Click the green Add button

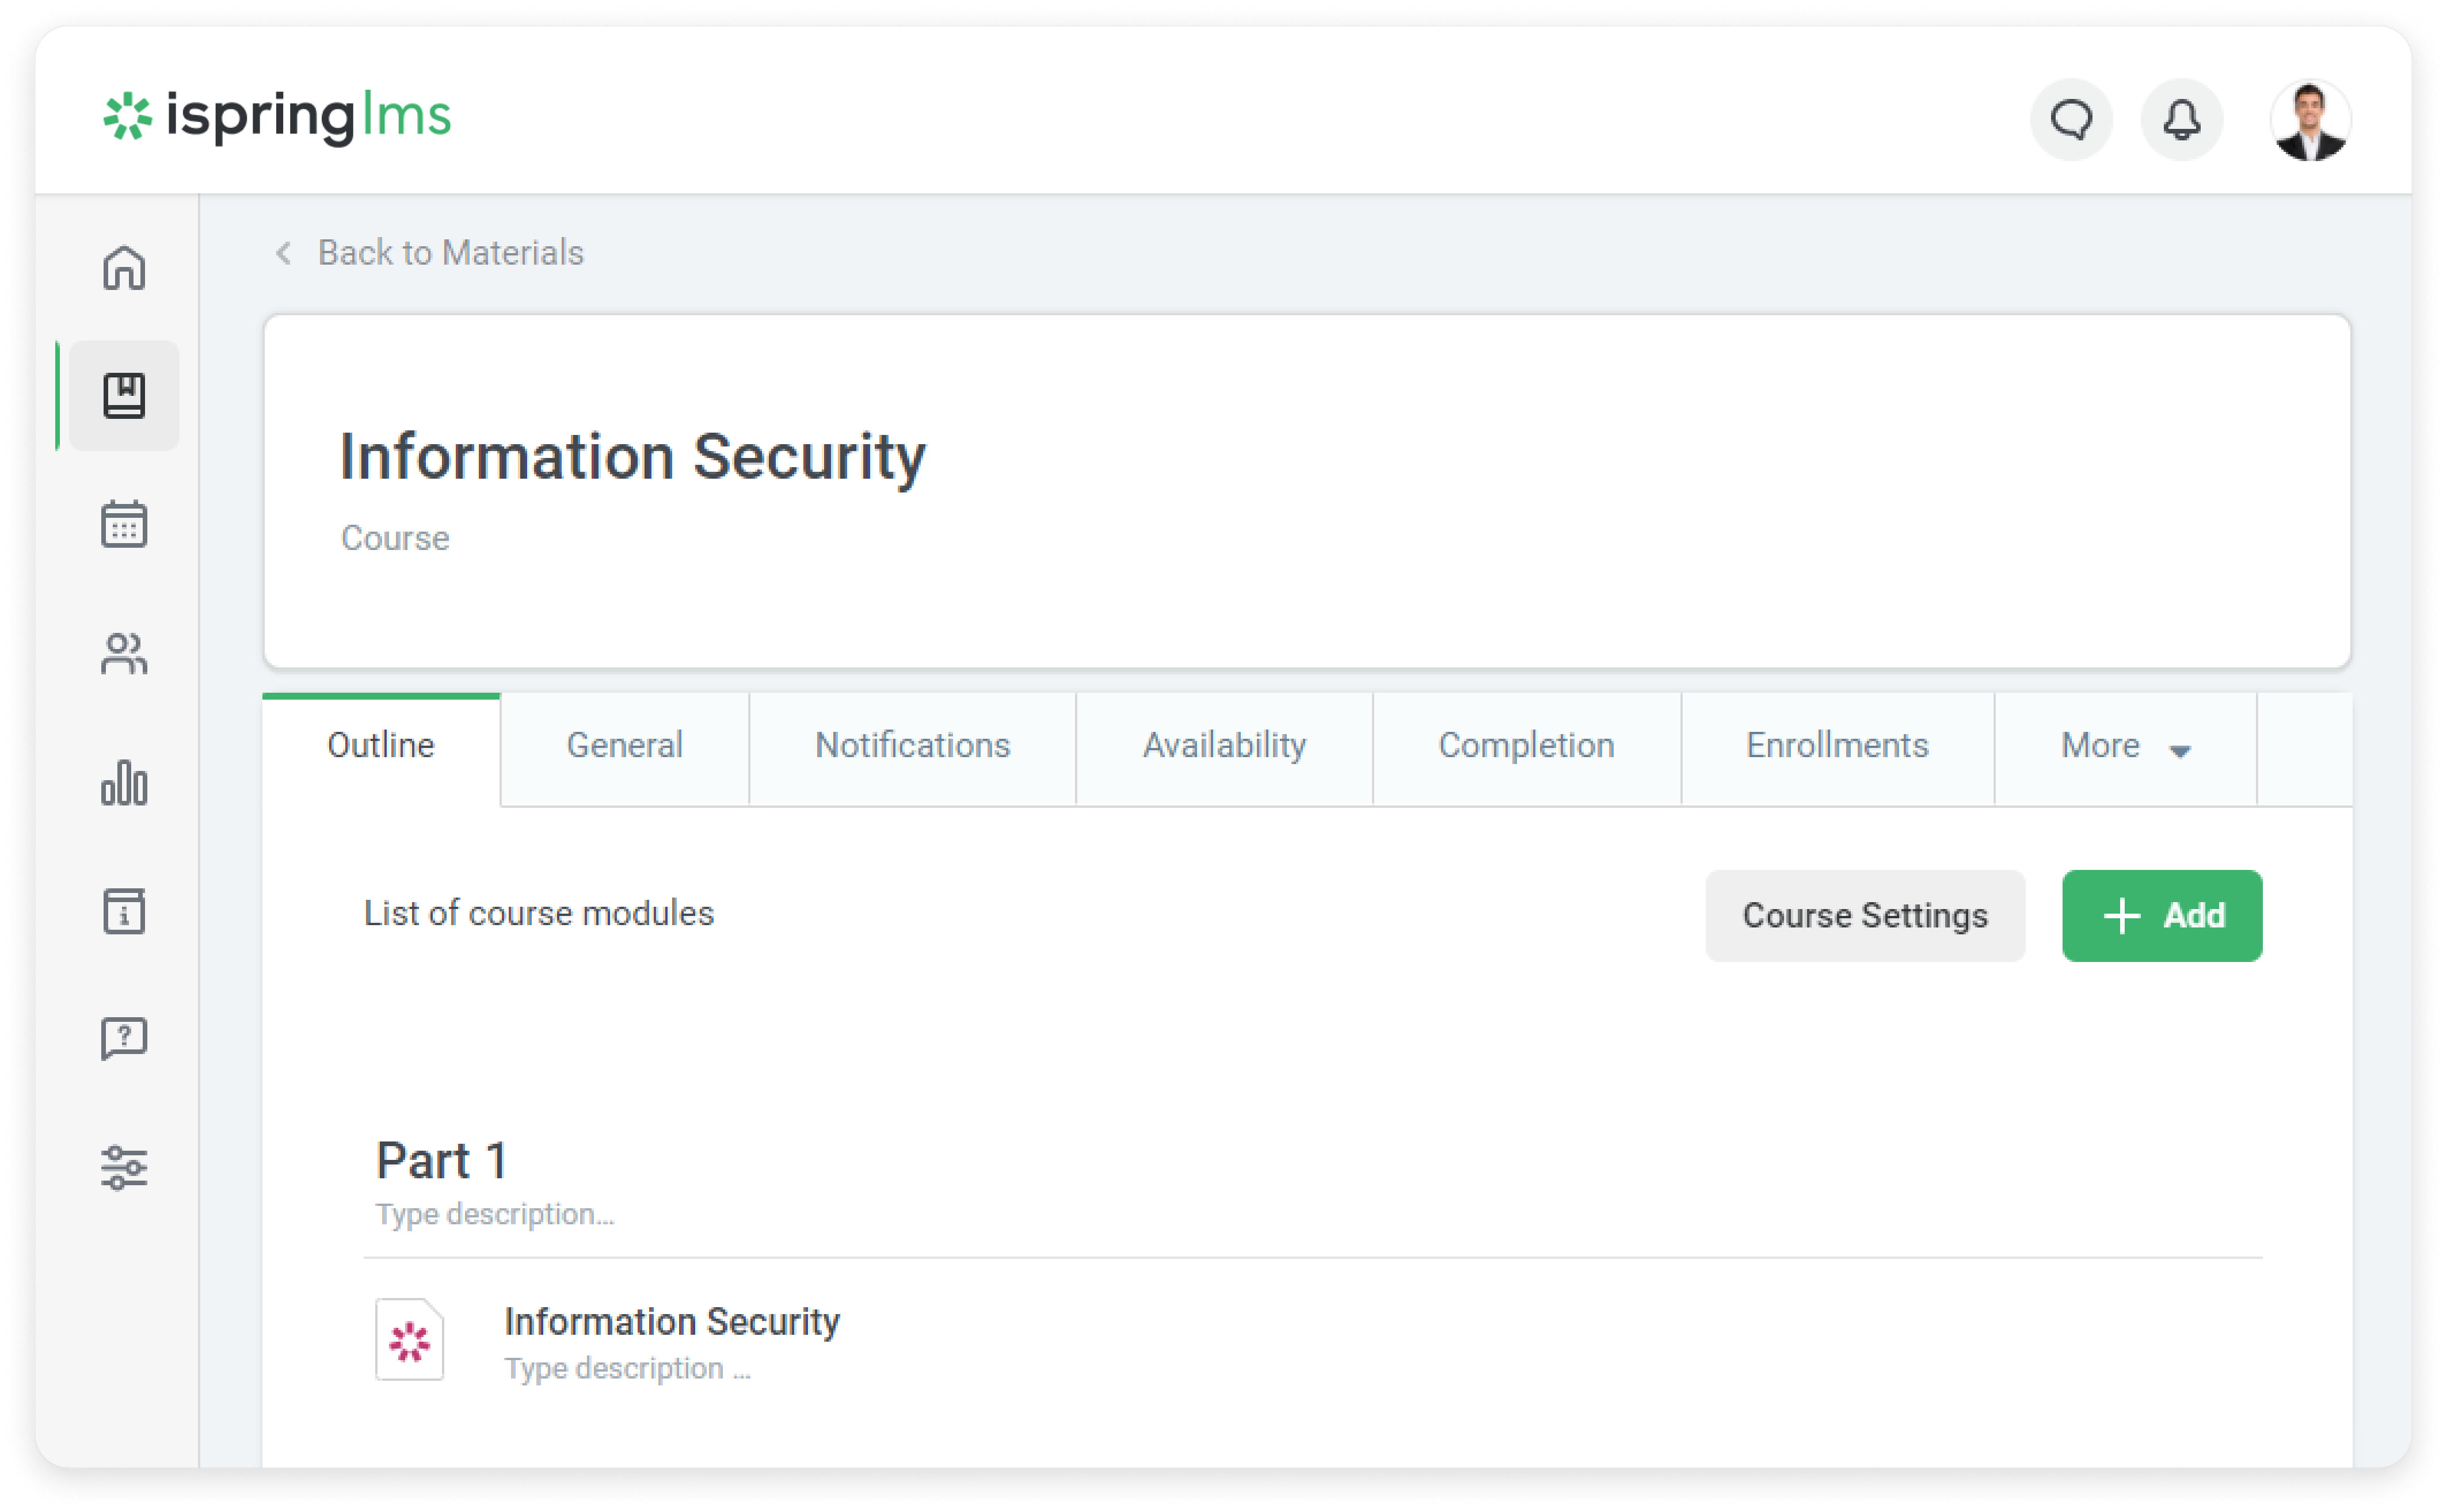(2161, 916)
